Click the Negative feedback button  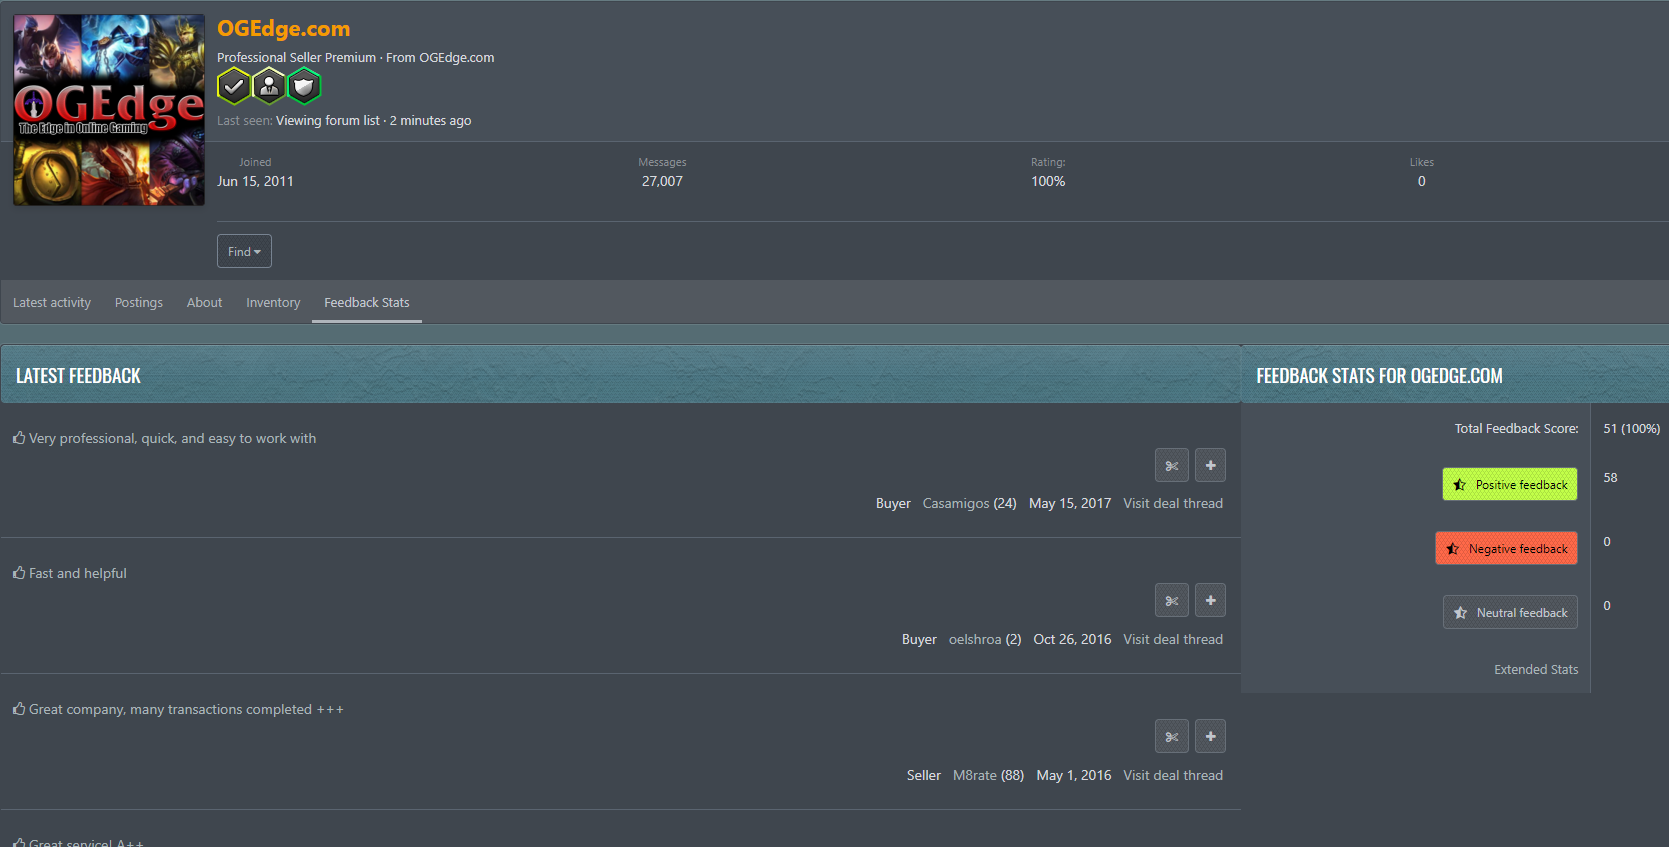click(1506, 548)
